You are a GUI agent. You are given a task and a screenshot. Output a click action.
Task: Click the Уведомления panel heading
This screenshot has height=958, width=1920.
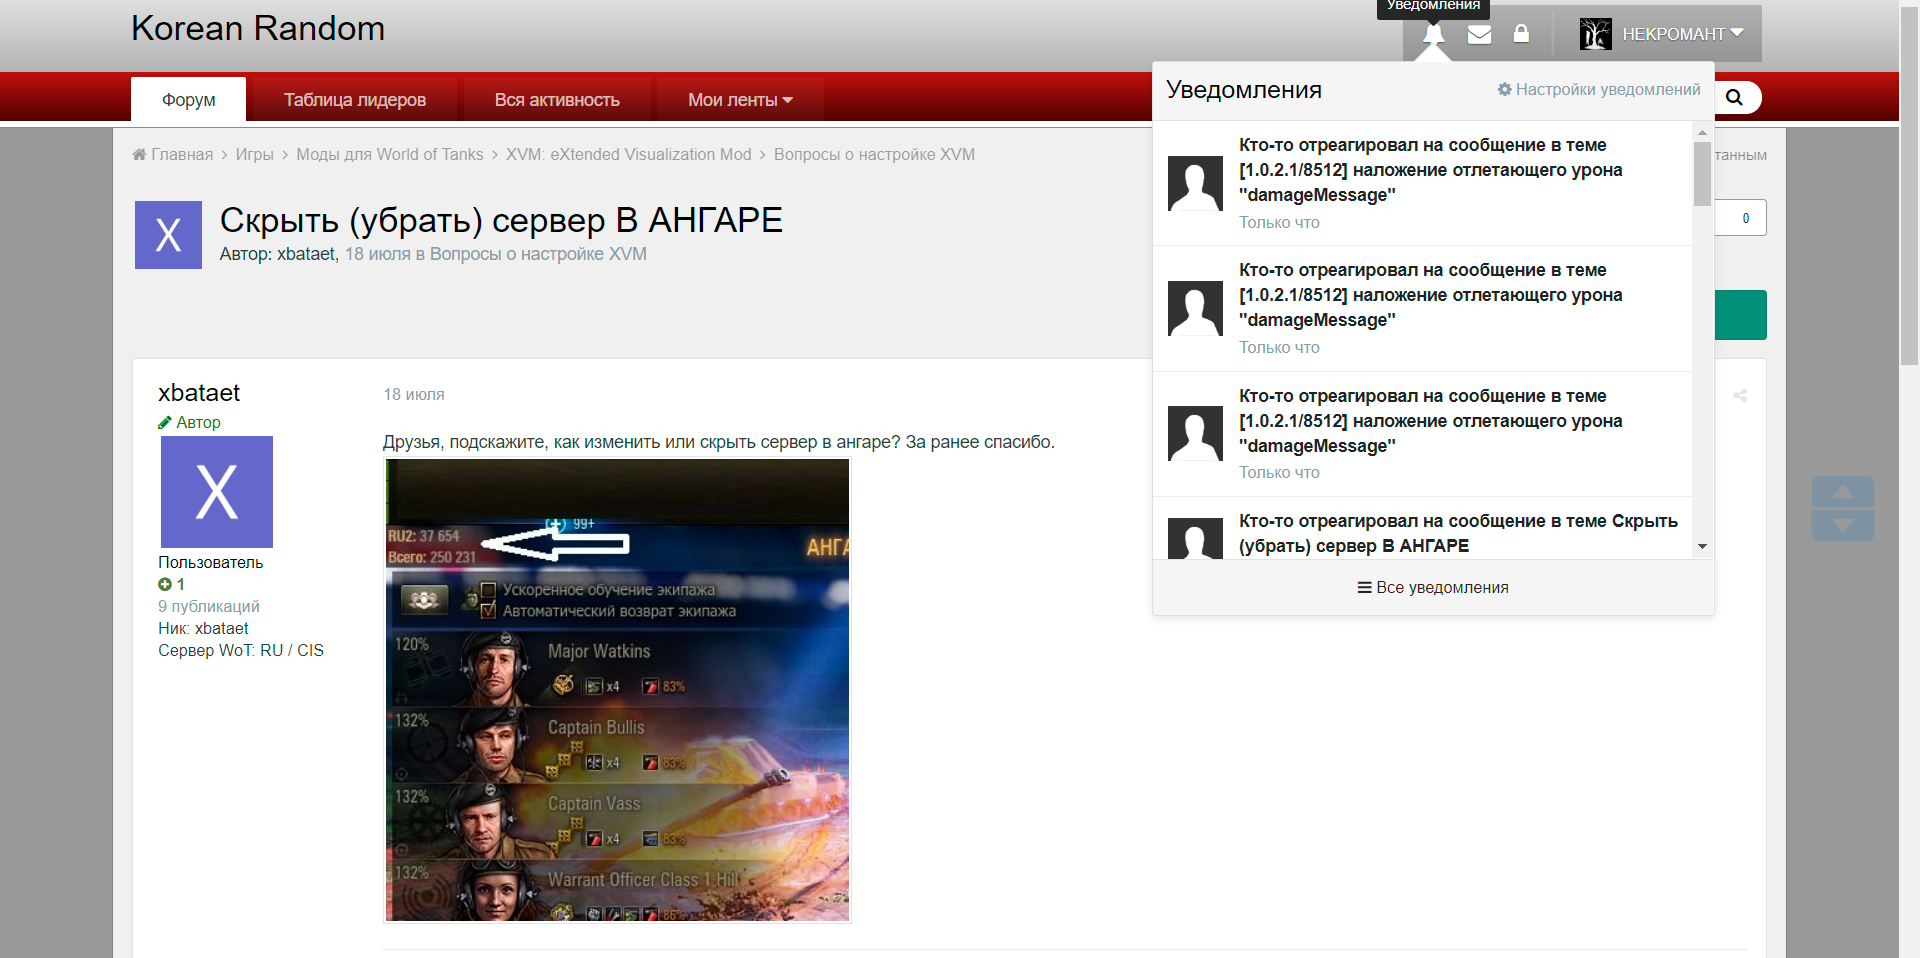pos(1244,90)
